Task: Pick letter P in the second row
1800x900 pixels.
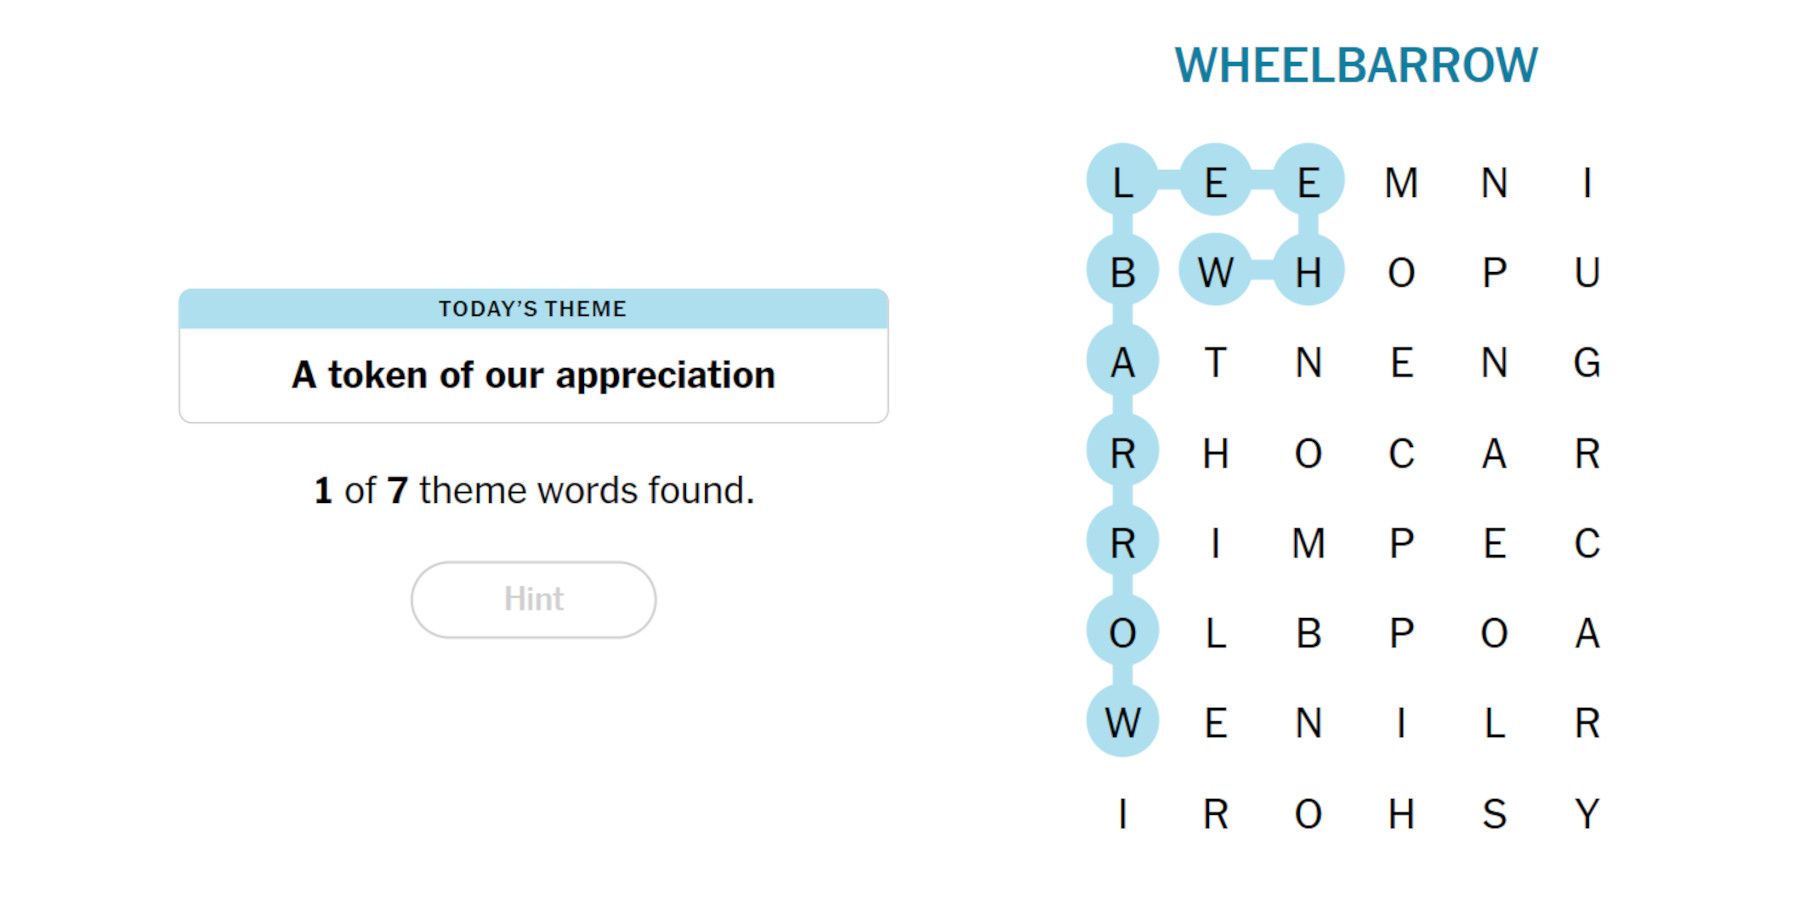Action: pyautogui.click(x=1494, y=272)
